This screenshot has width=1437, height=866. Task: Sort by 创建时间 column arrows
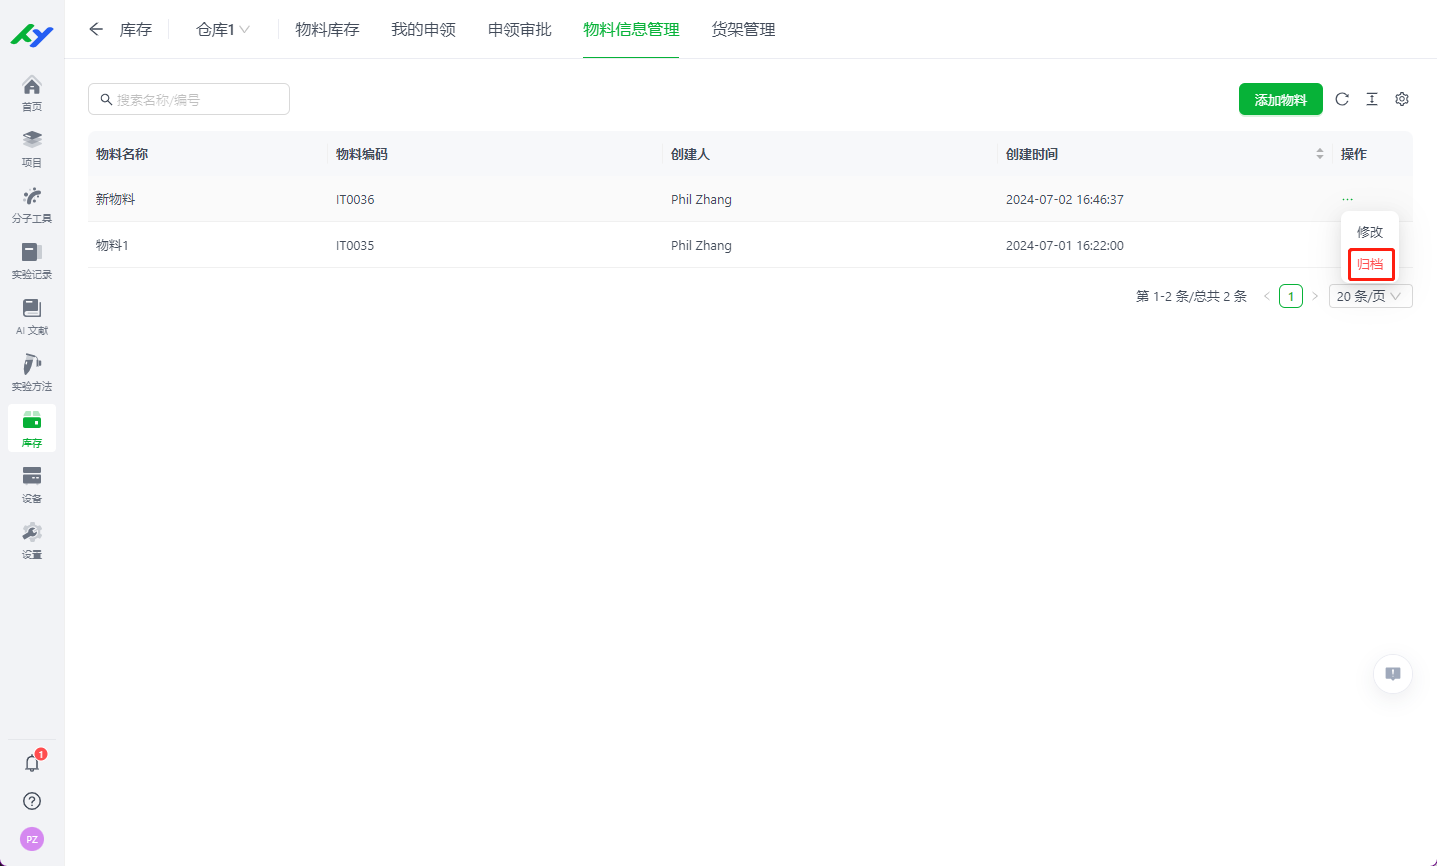[1320, 154]
